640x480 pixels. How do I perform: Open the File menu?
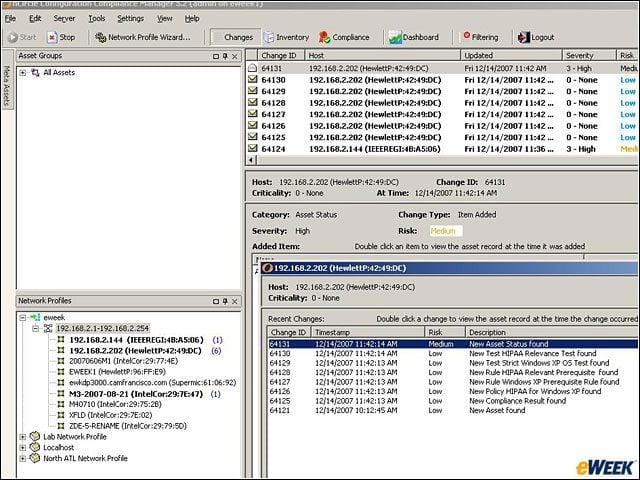10,18
